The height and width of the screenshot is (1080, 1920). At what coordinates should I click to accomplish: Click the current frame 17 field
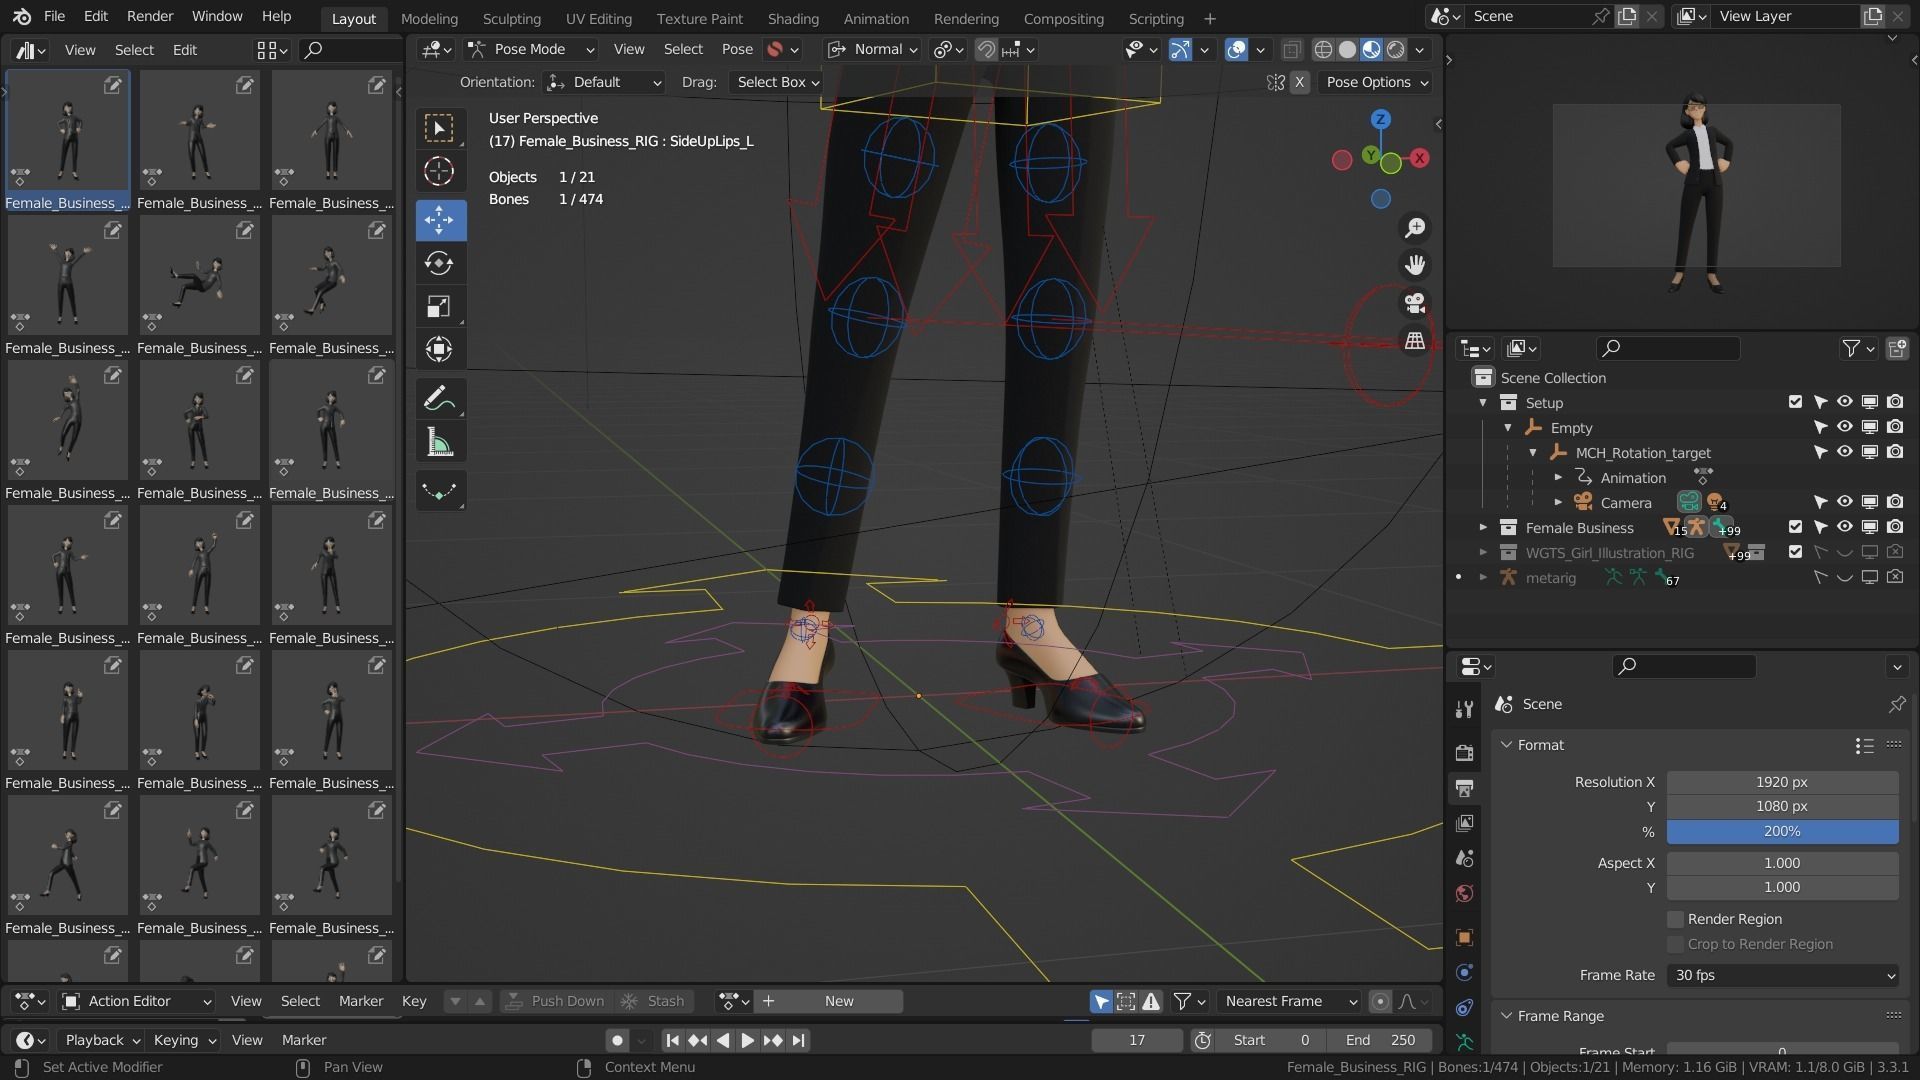1136,1040
